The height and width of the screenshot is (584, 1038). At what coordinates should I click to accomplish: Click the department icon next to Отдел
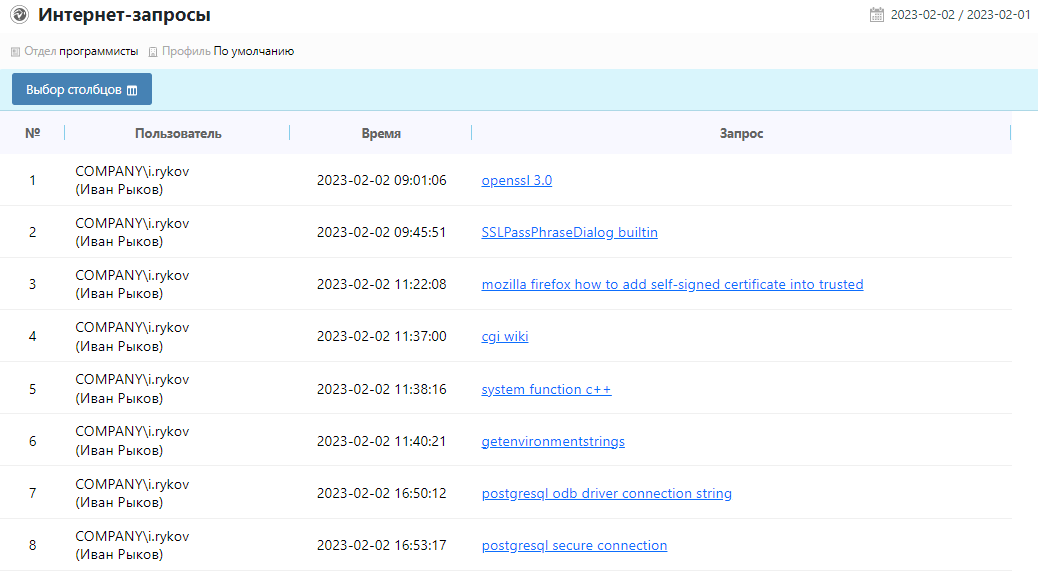click(15, 52)
